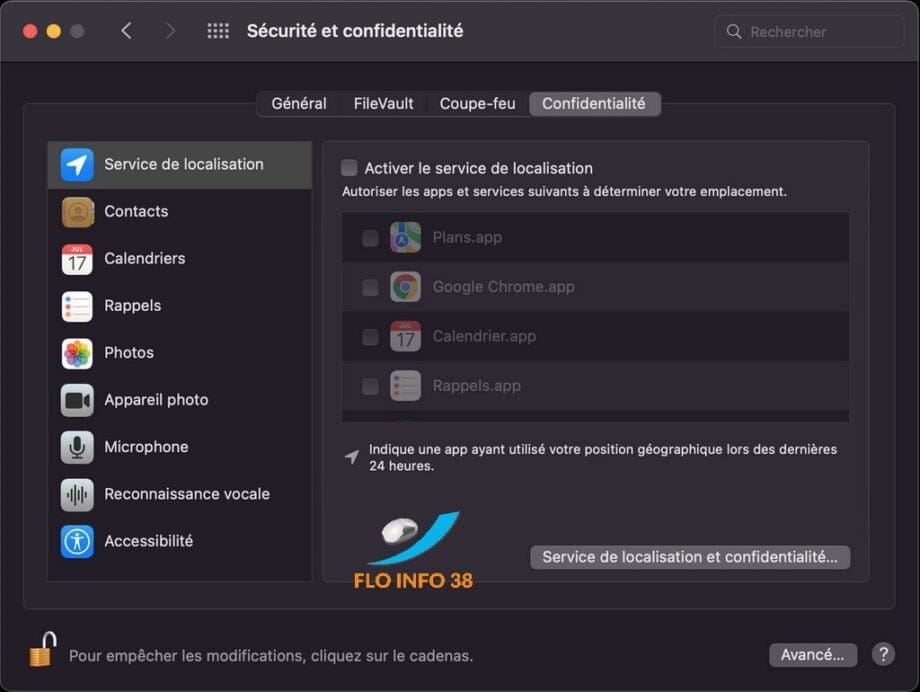The width and height of the screenshot is (920, 692).
Task: Go back with the left chevron
Action: tap(126, 31)
